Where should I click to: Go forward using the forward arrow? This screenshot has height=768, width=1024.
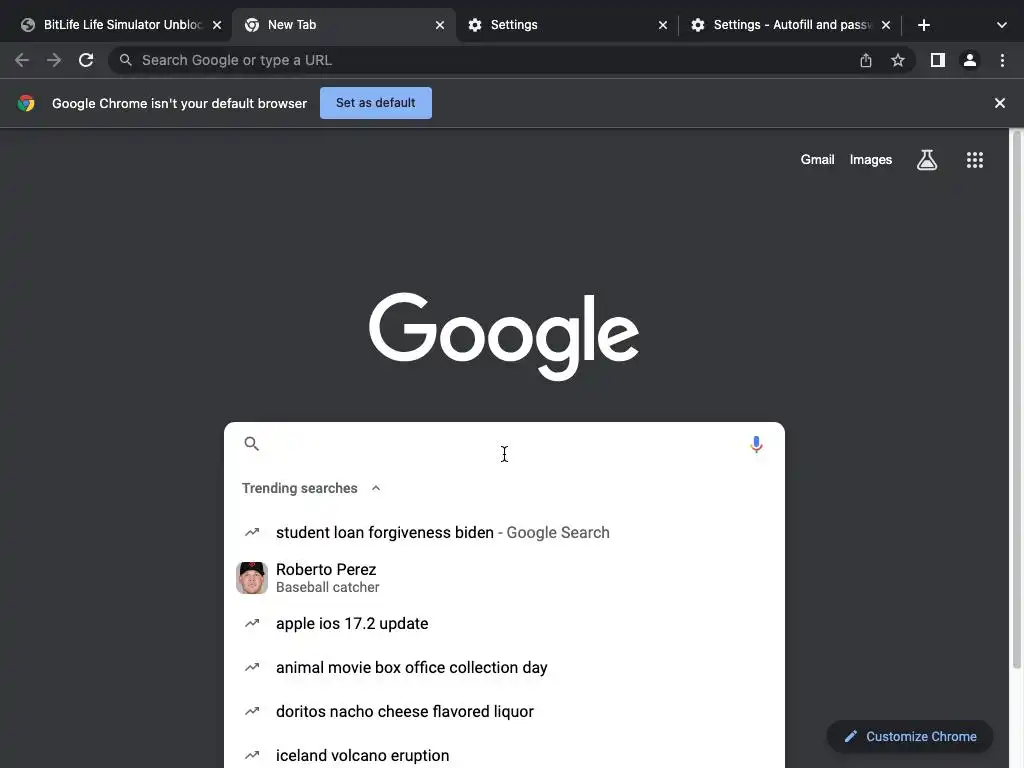(54, 60)
